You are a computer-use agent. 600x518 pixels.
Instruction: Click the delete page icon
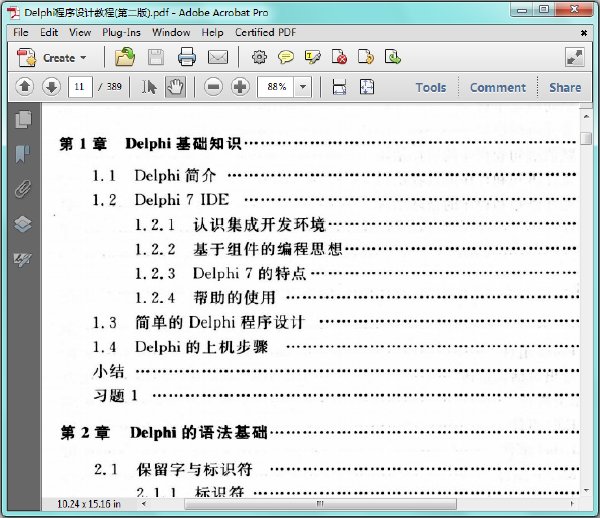[x=339, y=57]
